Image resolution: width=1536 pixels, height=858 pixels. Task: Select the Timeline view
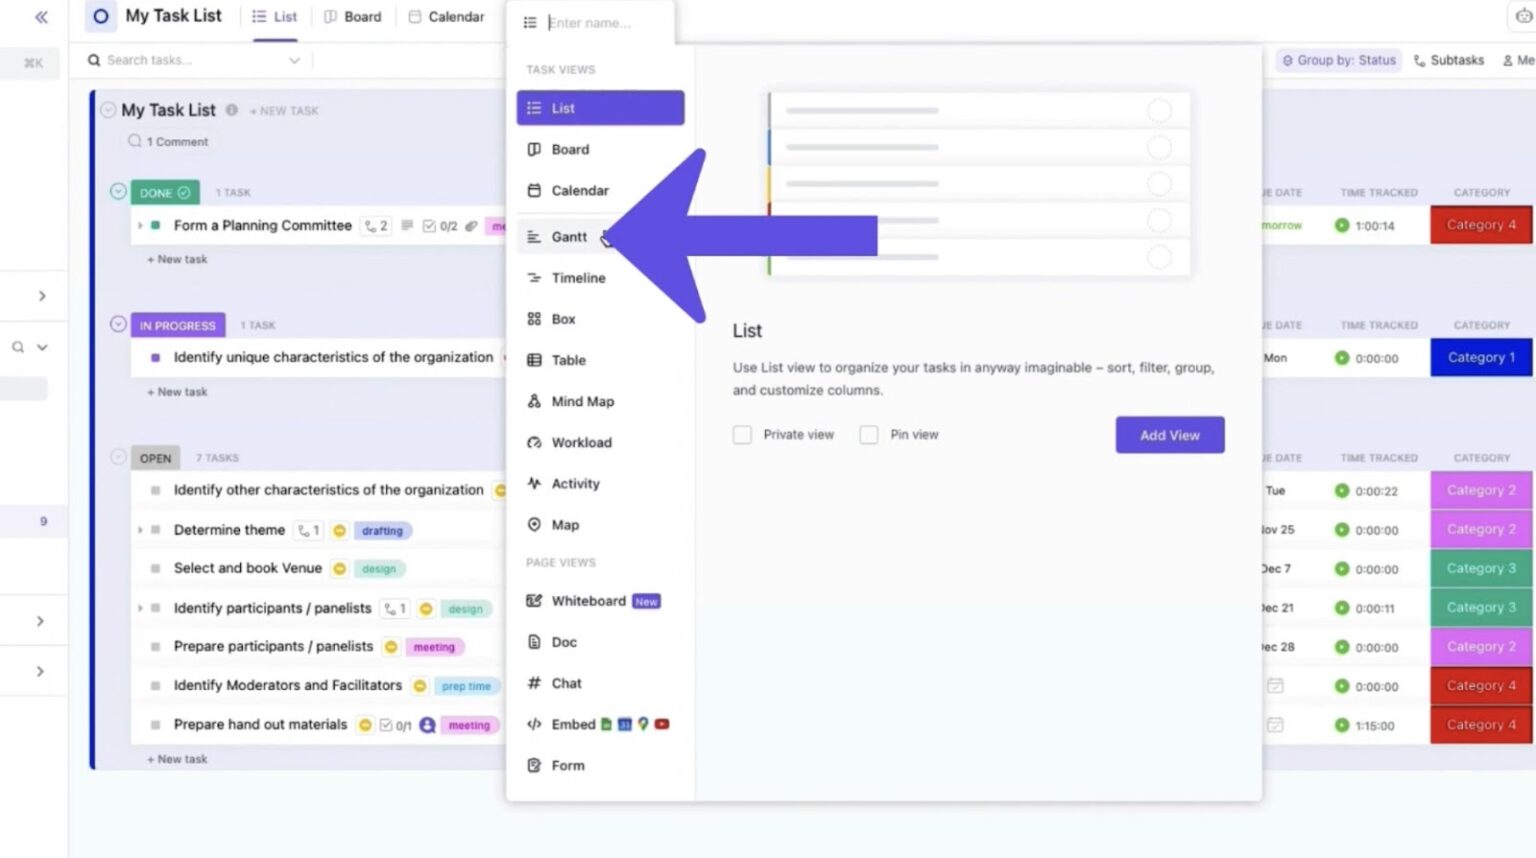tap(577, 277)
